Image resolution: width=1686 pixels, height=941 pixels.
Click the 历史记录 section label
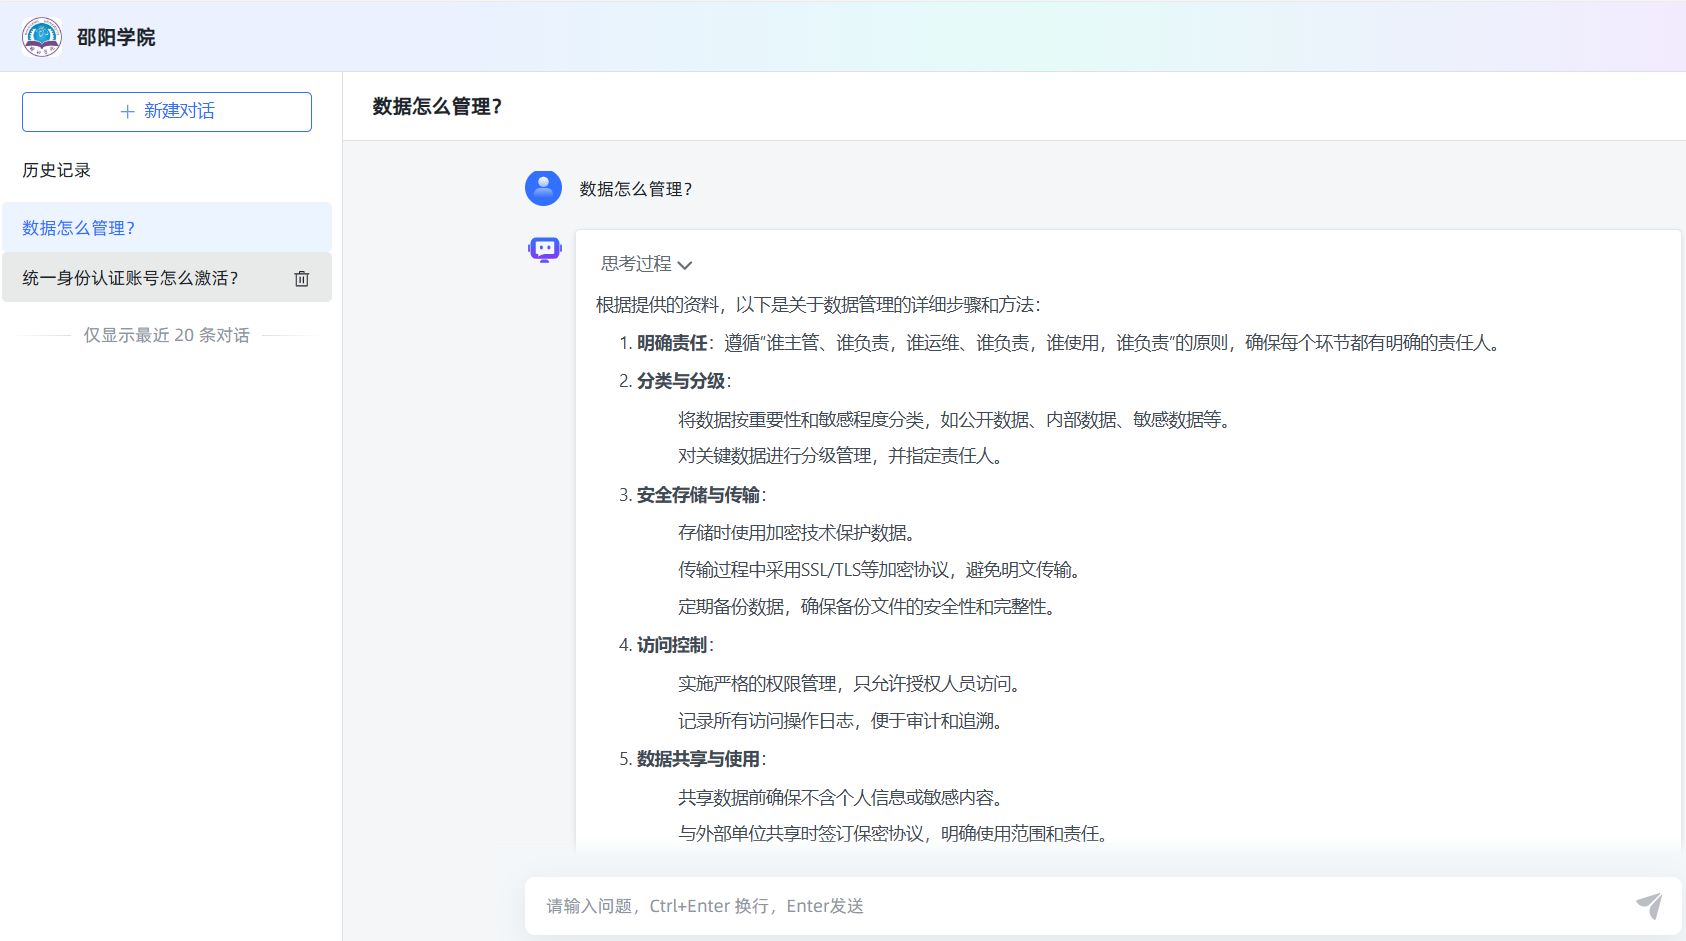(57, 170)
